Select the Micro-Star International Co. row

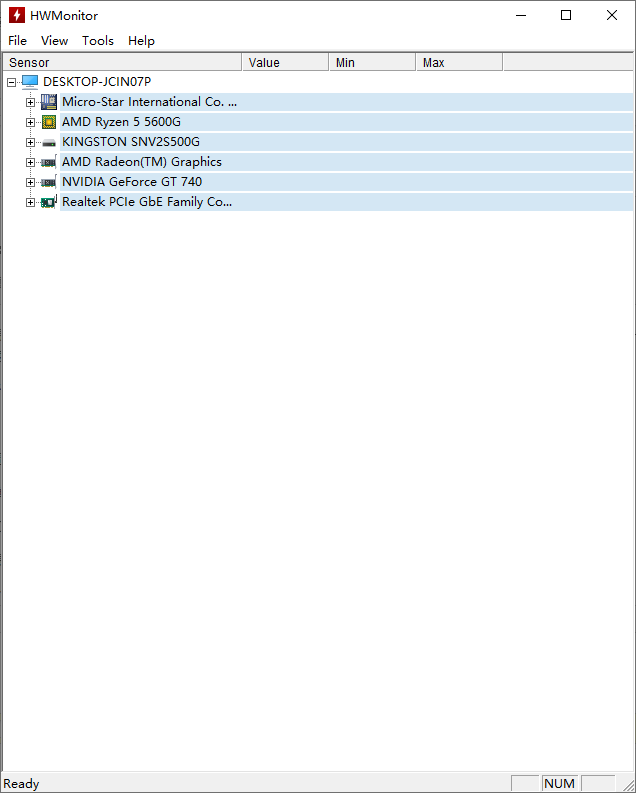pos(346,102)
